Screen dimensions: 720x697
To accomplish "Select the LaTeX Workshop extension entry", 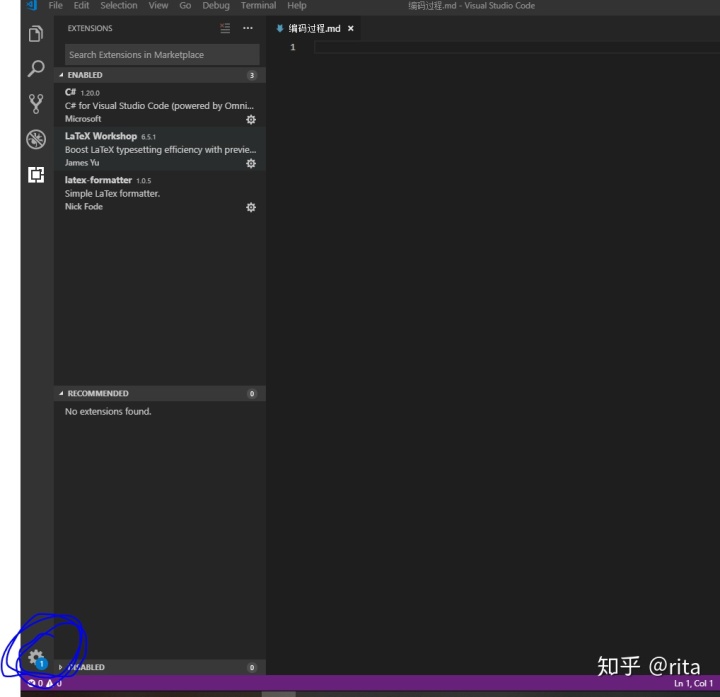I will [x=160, y=149].
